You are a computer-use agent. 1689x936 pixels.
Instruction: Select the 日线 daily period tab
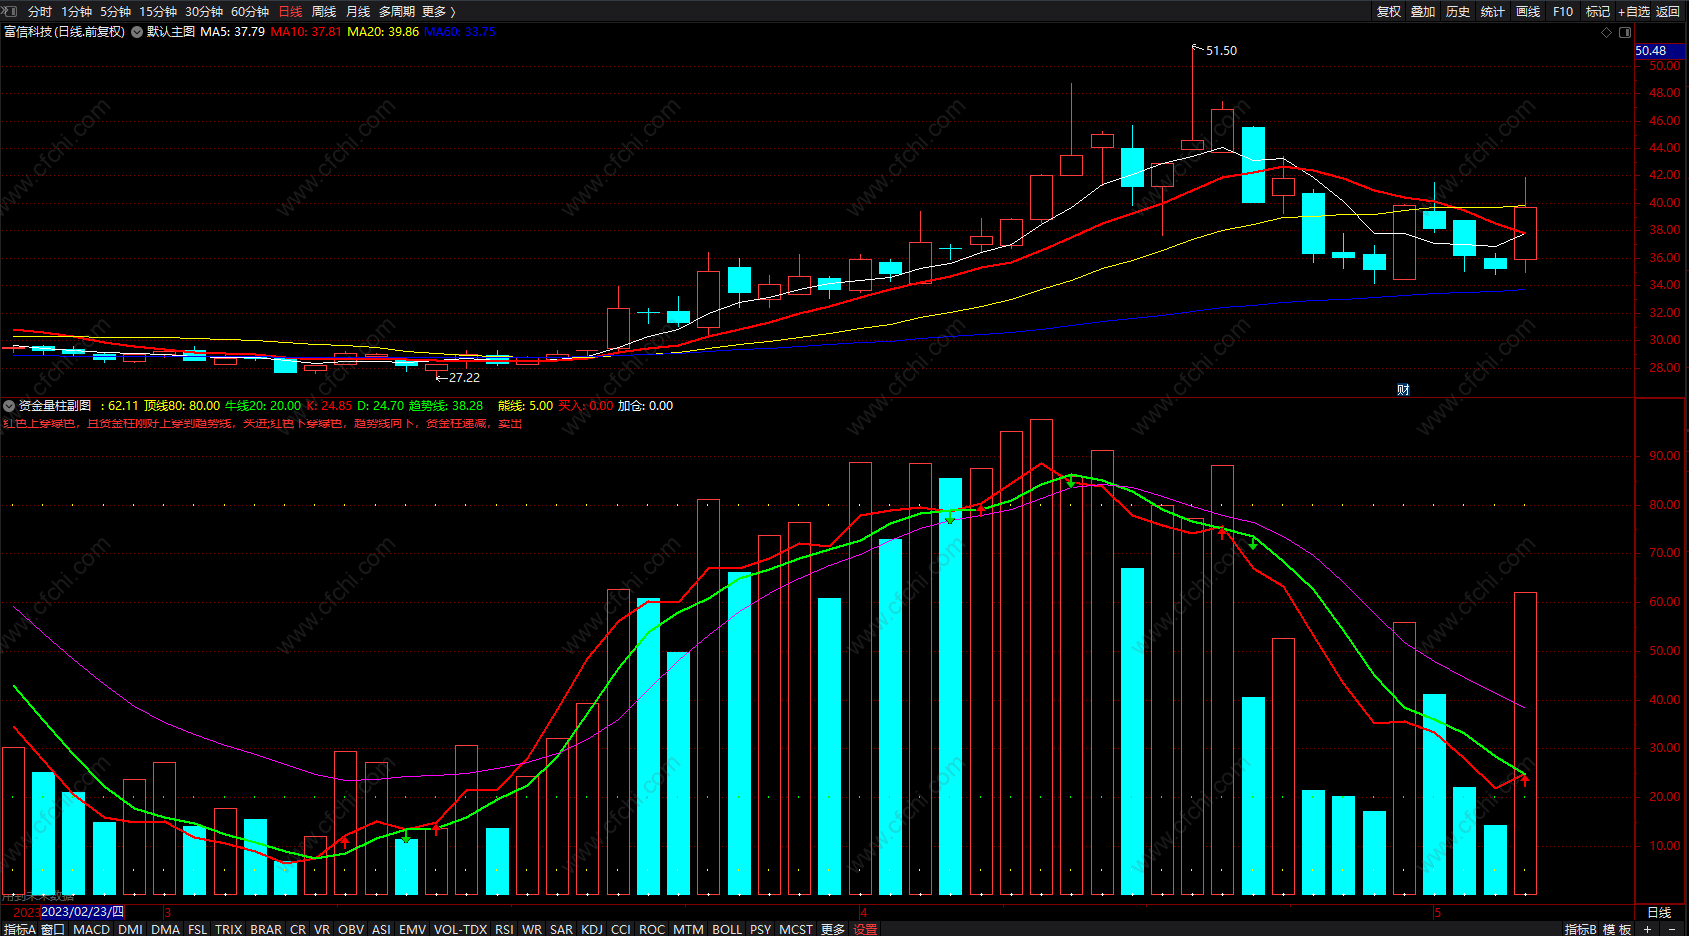(x=290, y=11)
